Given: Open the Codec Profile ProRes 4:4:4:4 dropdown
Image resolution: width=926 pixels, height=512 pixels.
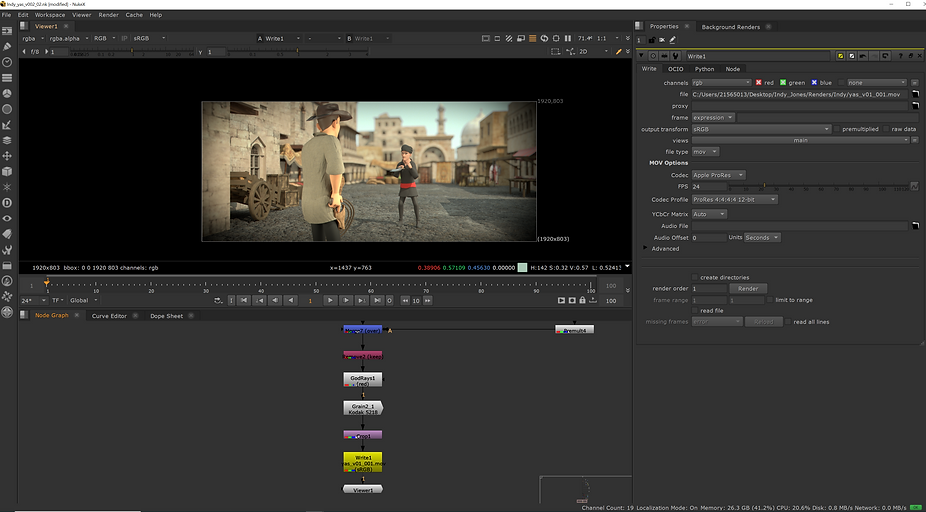Looking at the screenshot, I should tap(735, 200).
